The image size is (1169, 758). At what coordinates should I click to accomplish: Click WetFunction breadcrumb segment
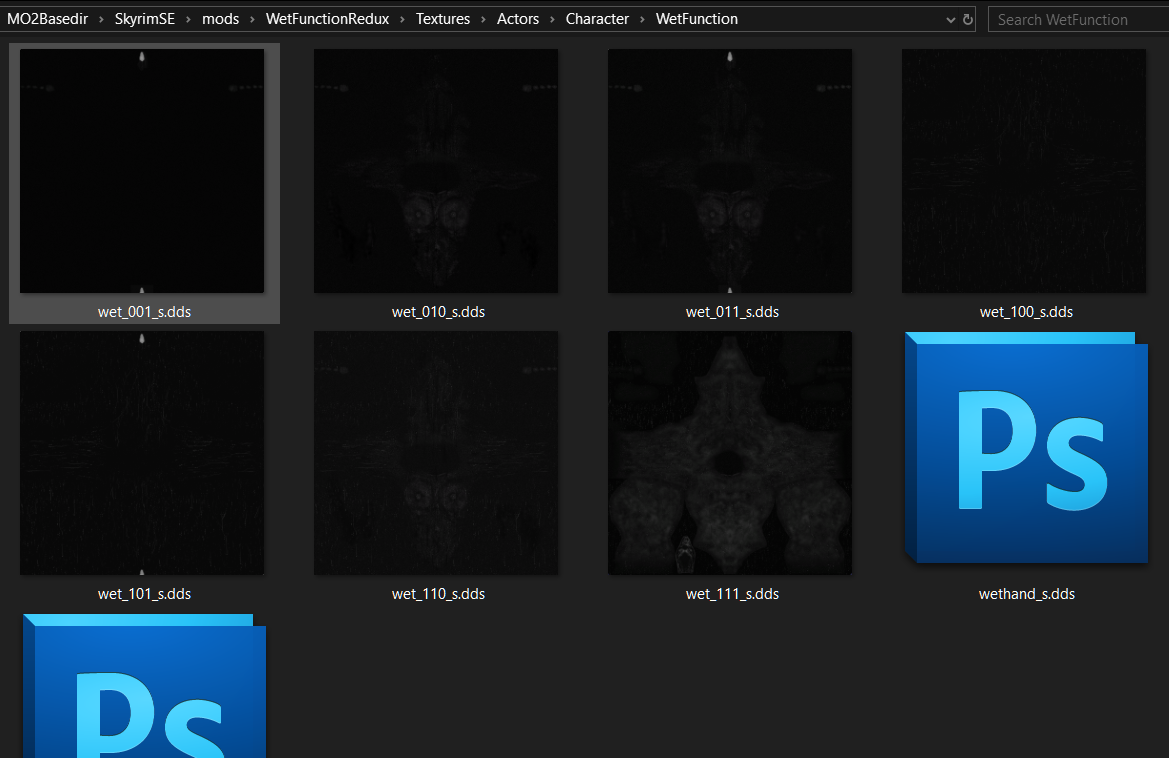(x=696, y=19)
